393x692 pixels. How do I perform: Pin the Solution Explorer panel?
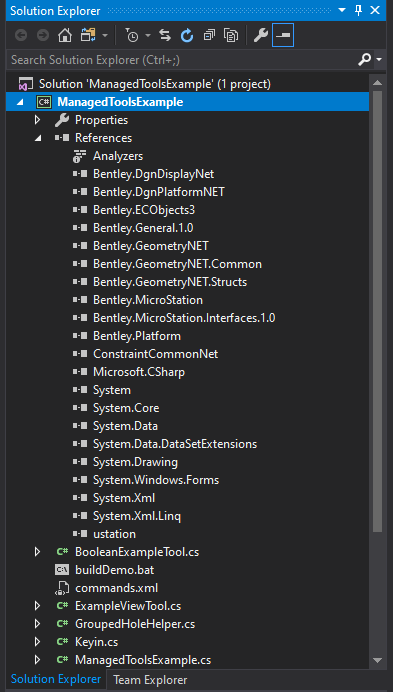pyautogui.click(x=359, y=10)
